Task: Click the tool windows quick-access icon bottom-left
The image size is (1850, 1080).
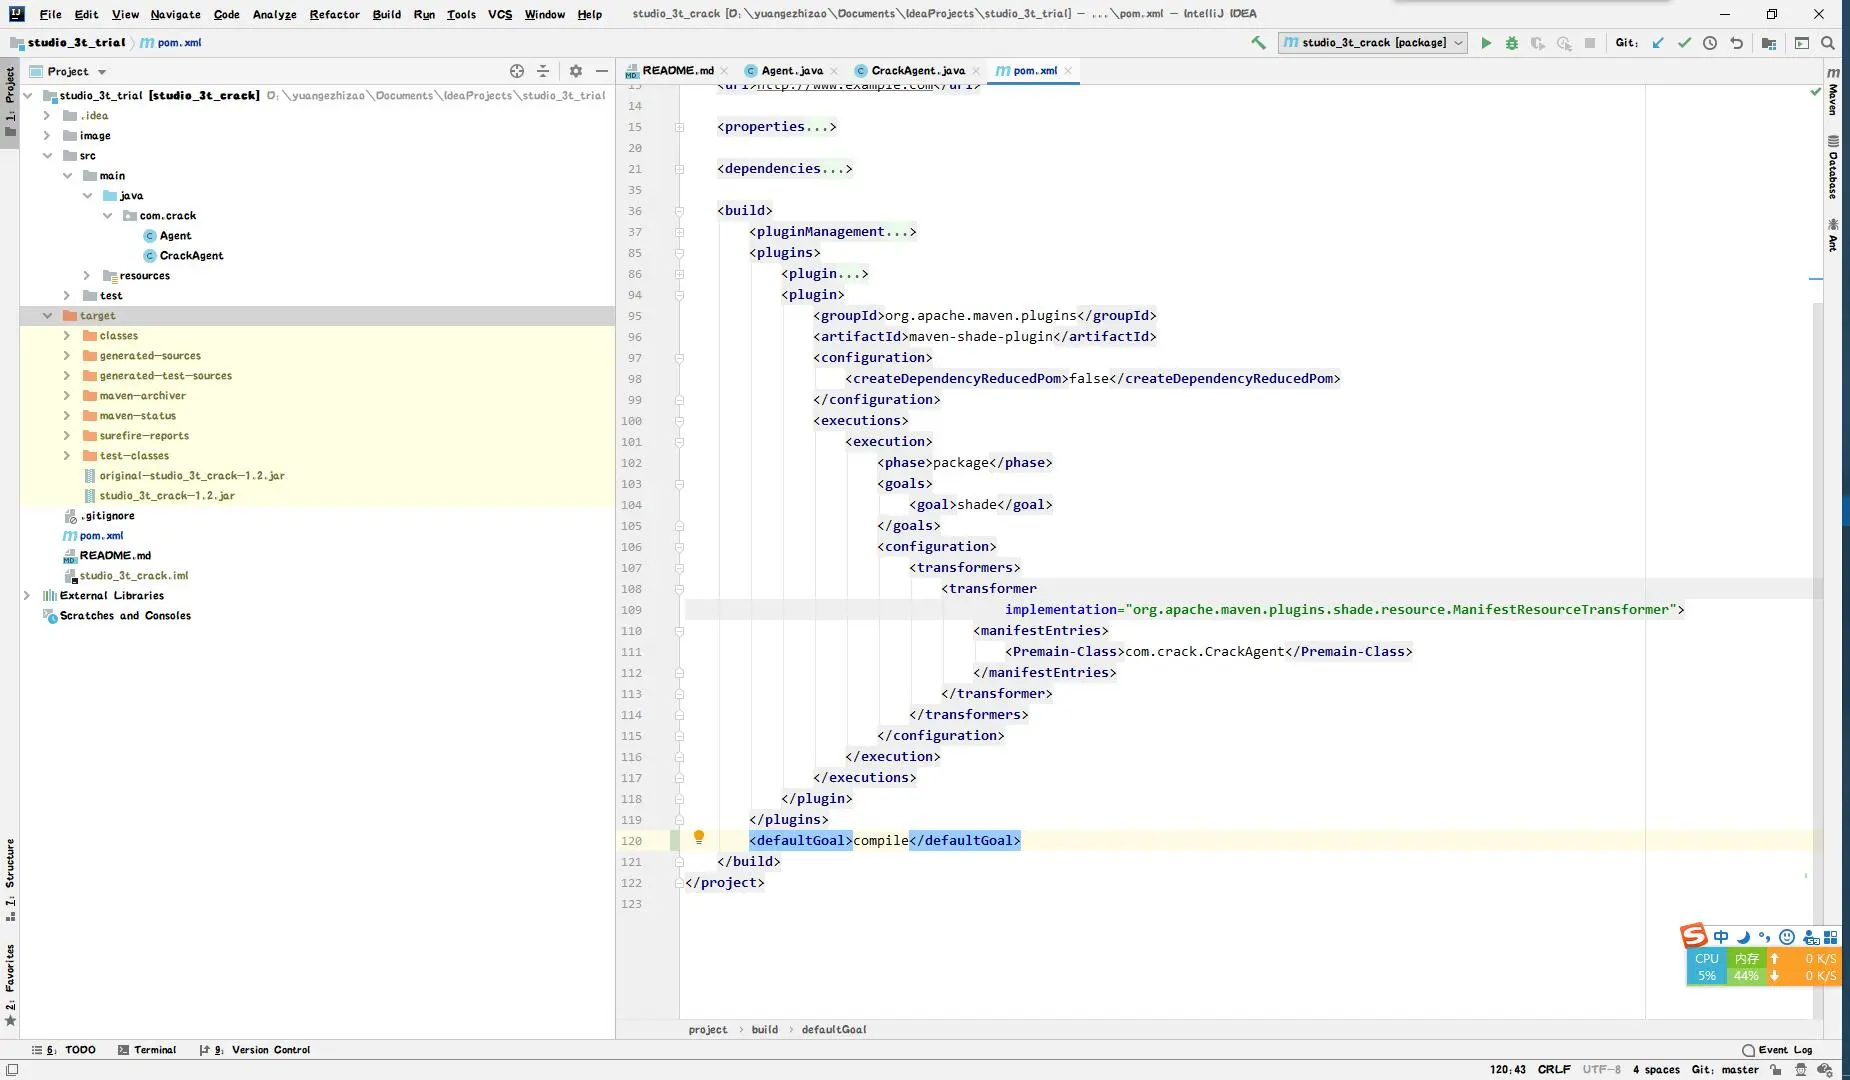Action: 11,1070
